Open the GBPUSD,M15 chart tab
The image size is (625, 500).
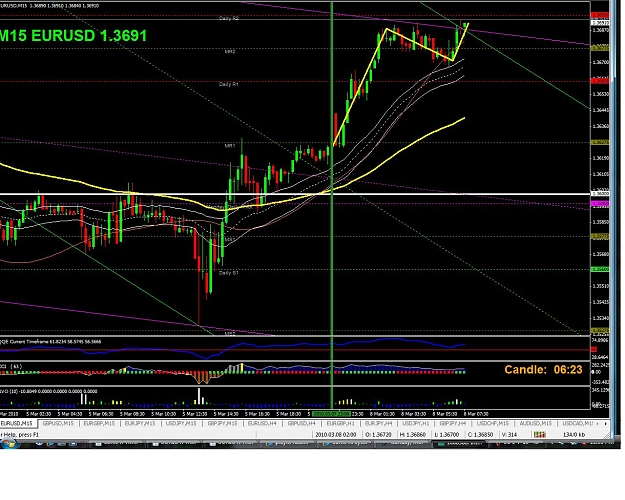[58, 423]
